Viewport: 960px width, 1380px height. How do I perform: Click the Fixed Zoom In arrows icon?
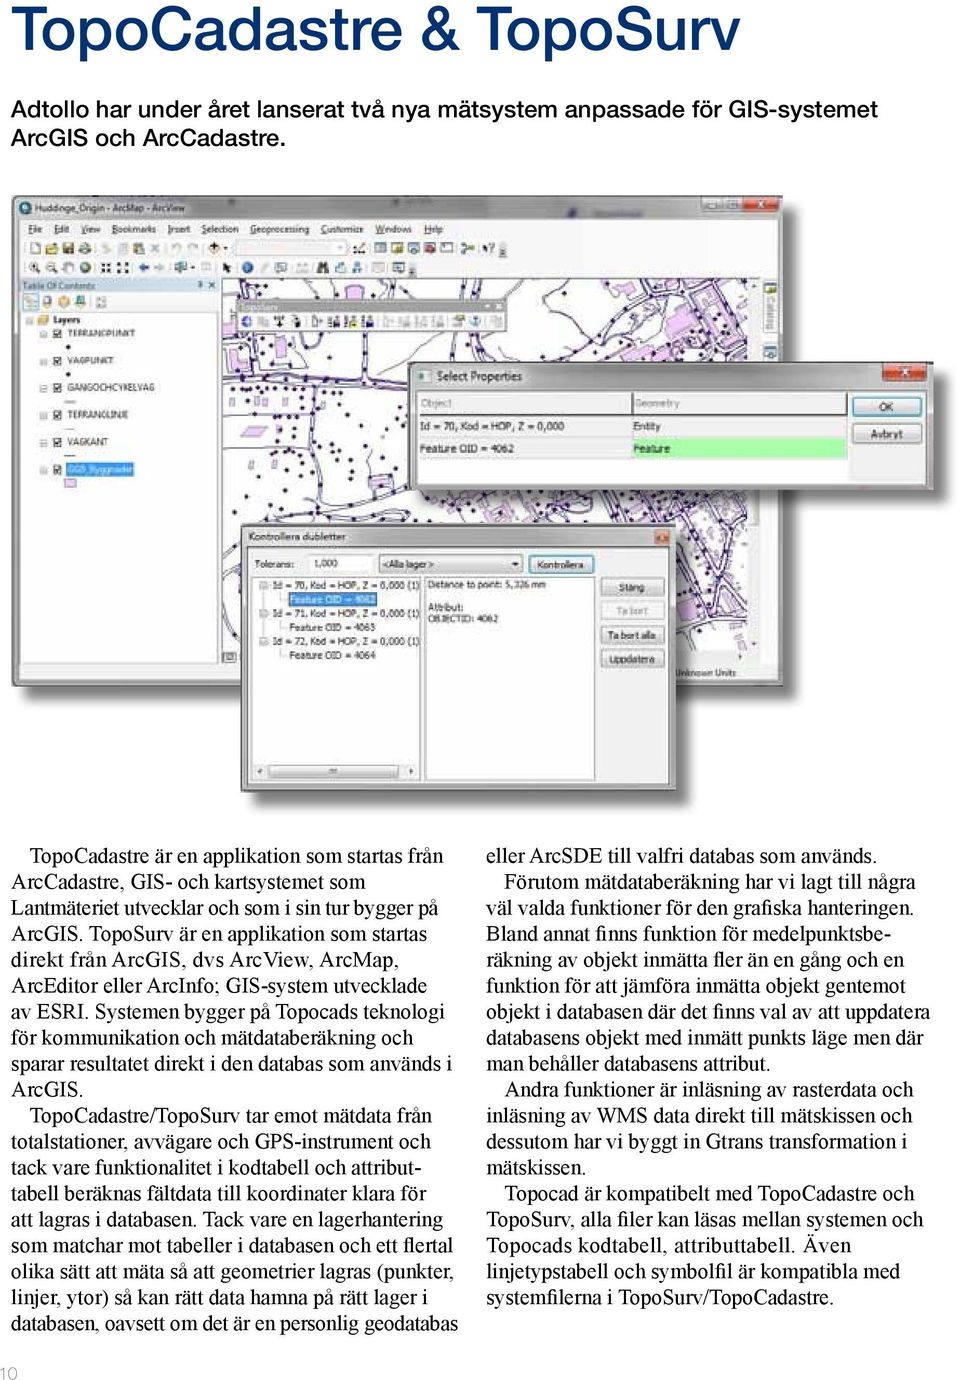(105, 268)
